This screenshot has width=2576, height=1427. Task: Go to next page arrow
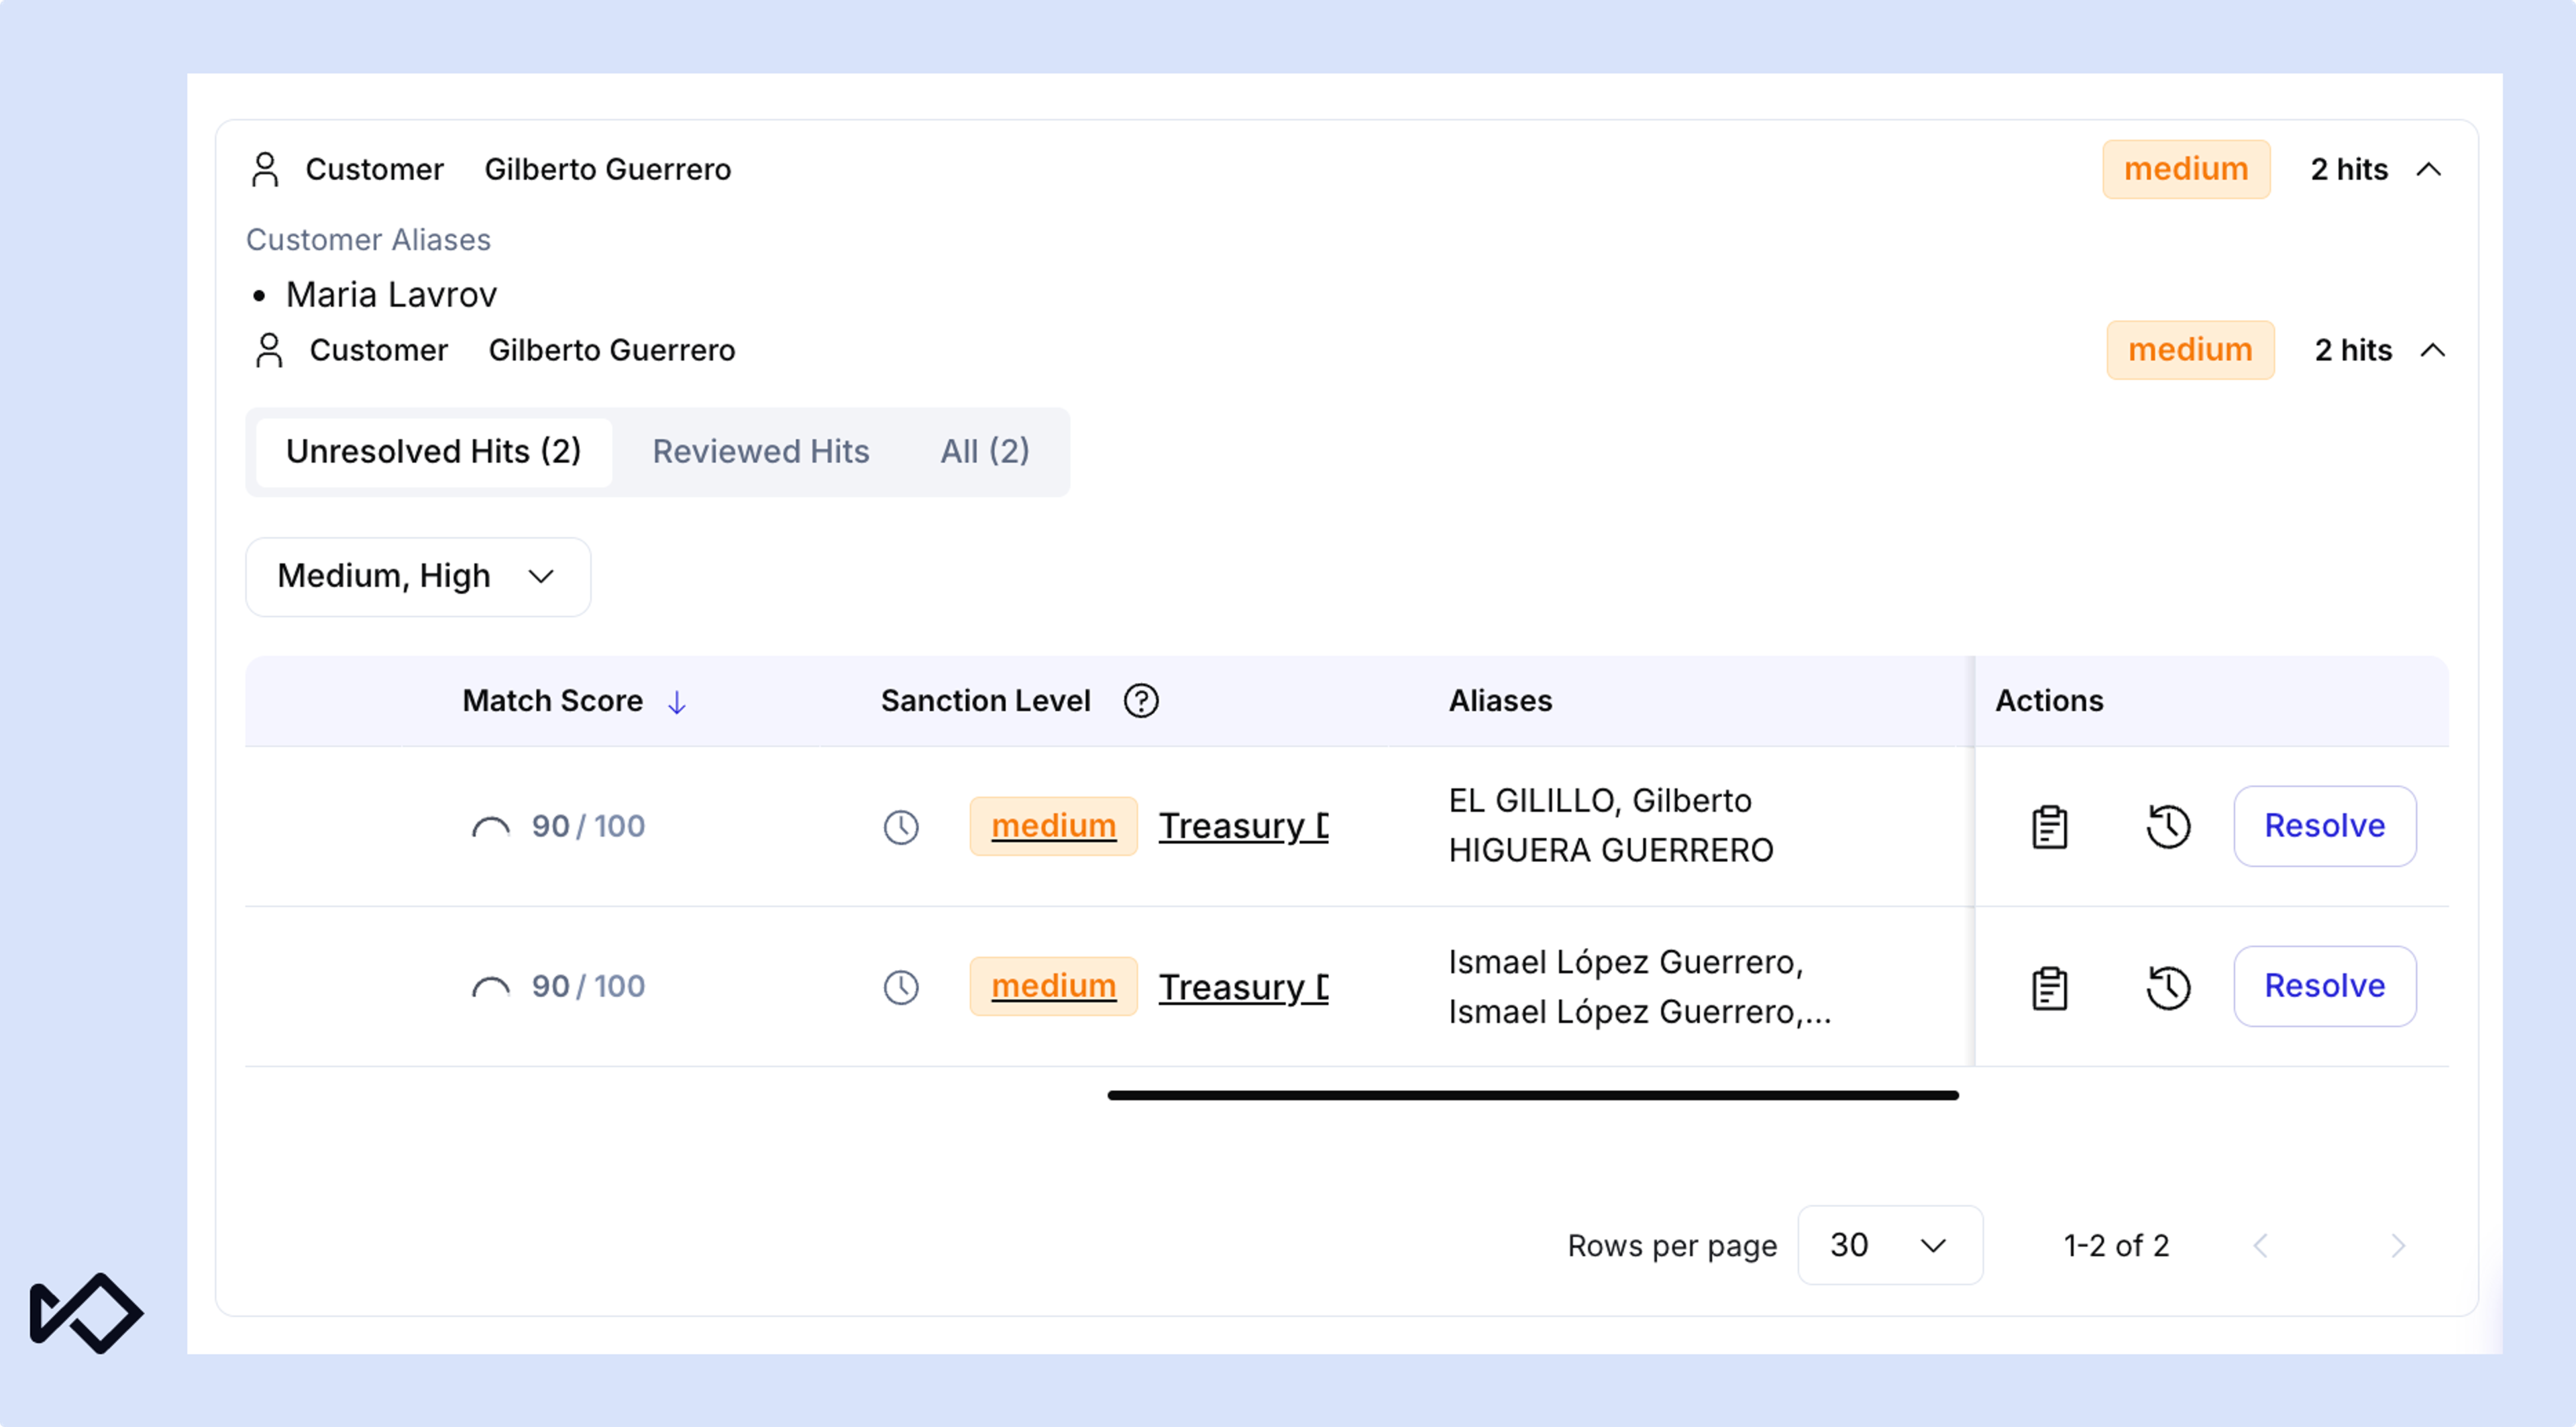2397,1245
